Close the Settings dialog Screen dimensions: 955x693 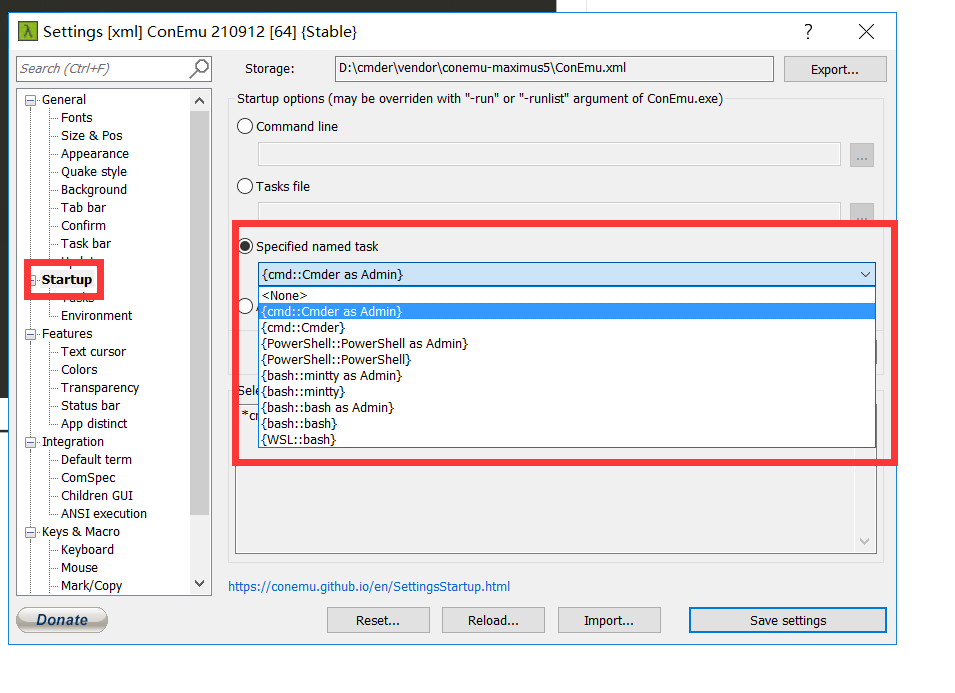point(866,32)
